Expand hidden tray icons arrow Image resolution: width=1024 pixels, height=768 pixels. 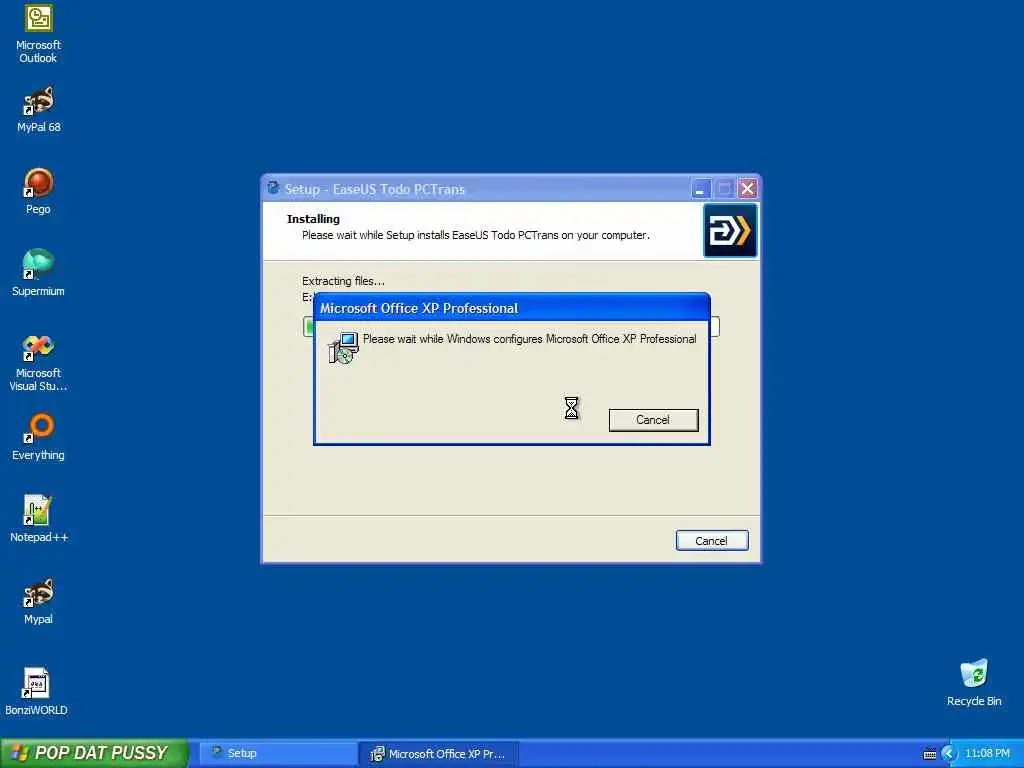pos(949,754)
